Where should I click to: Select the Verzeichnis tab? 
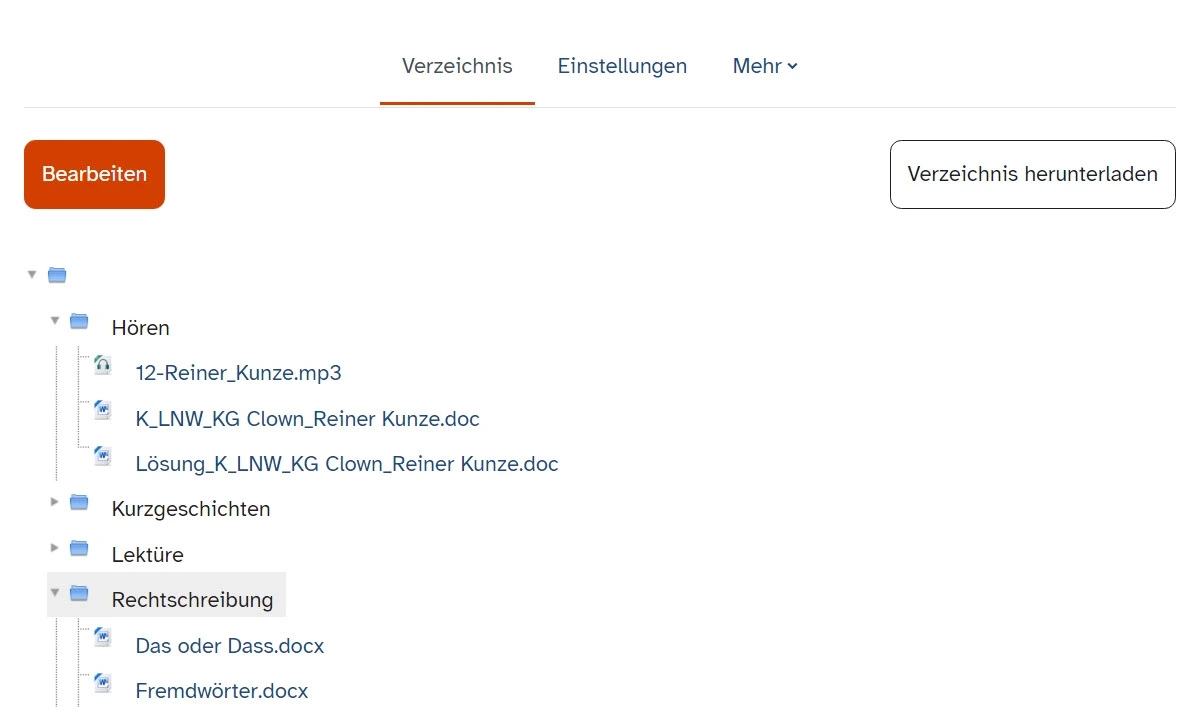coord(457,66)
